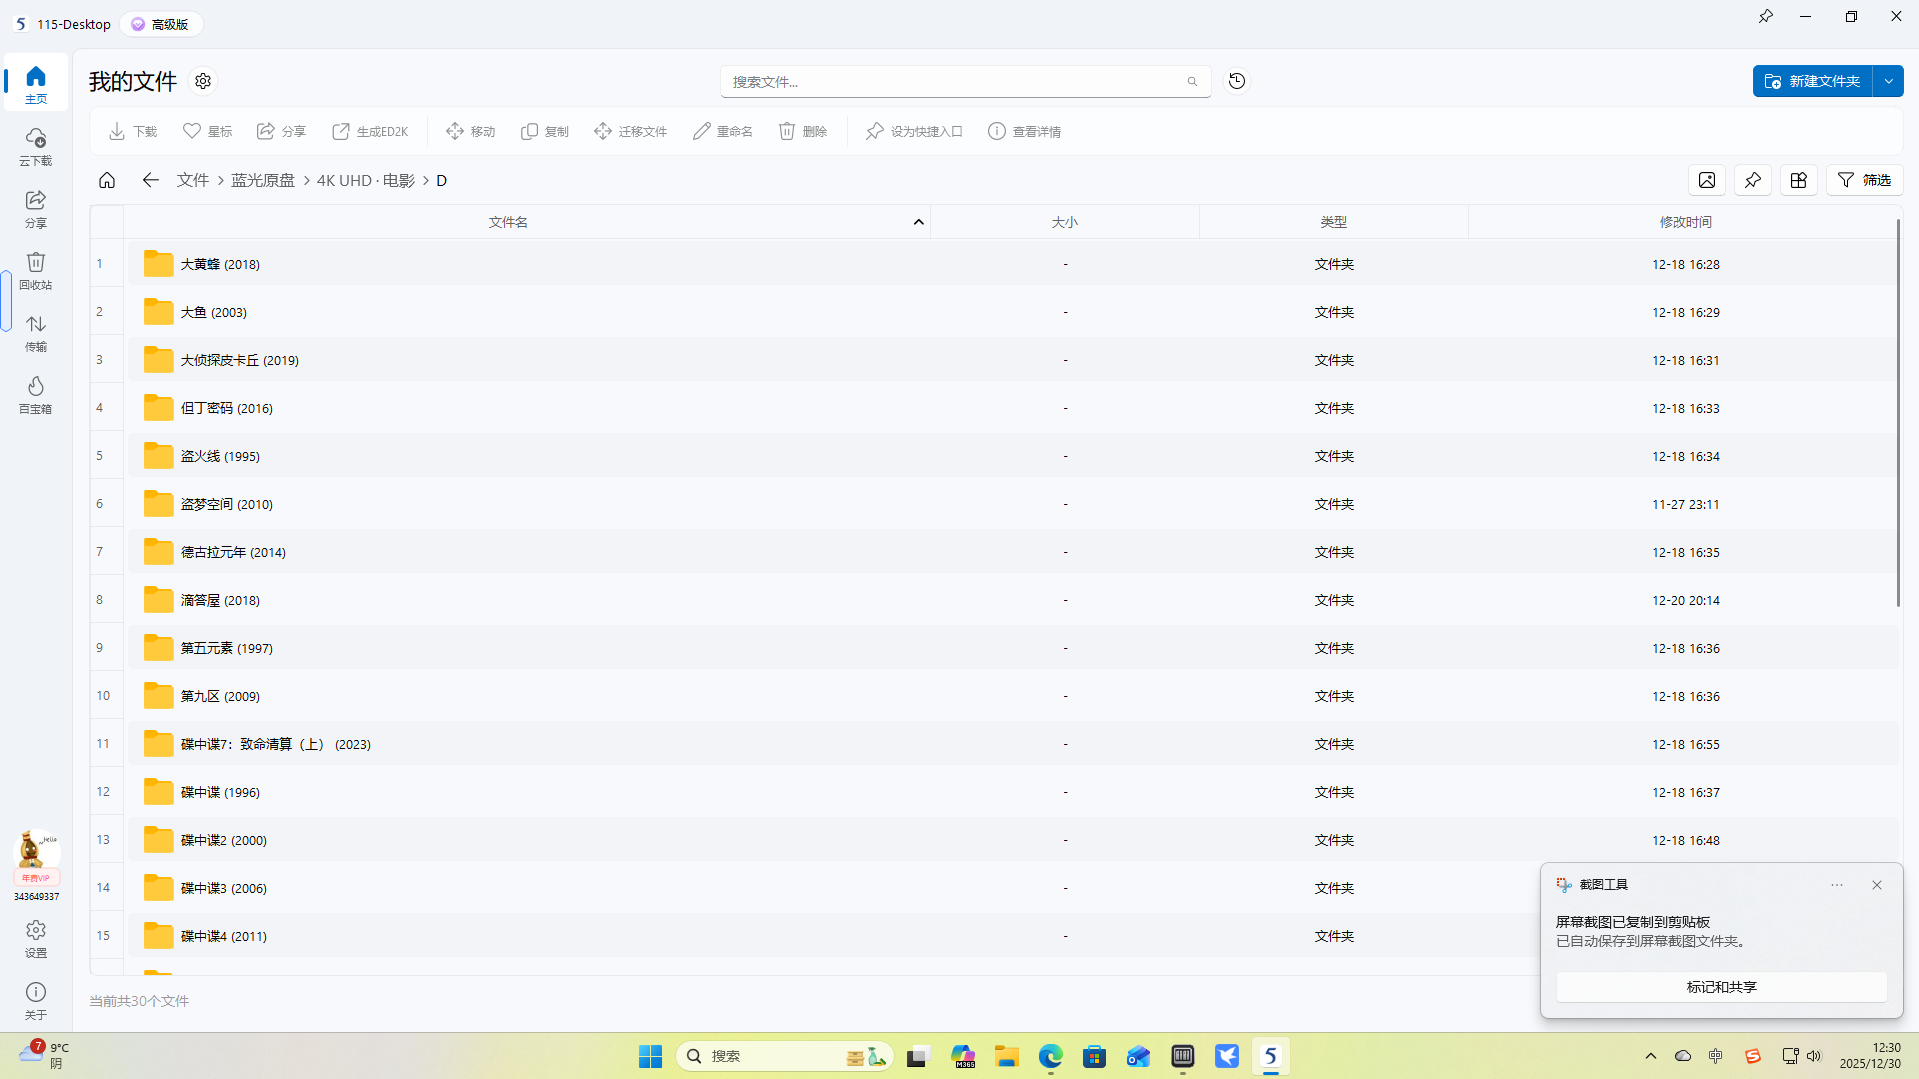Image resolution: width=1919 pixels, height=1079 pixels.
Task: Select the 碟中谍 (1996) folder
Action: coord(1012,792)
